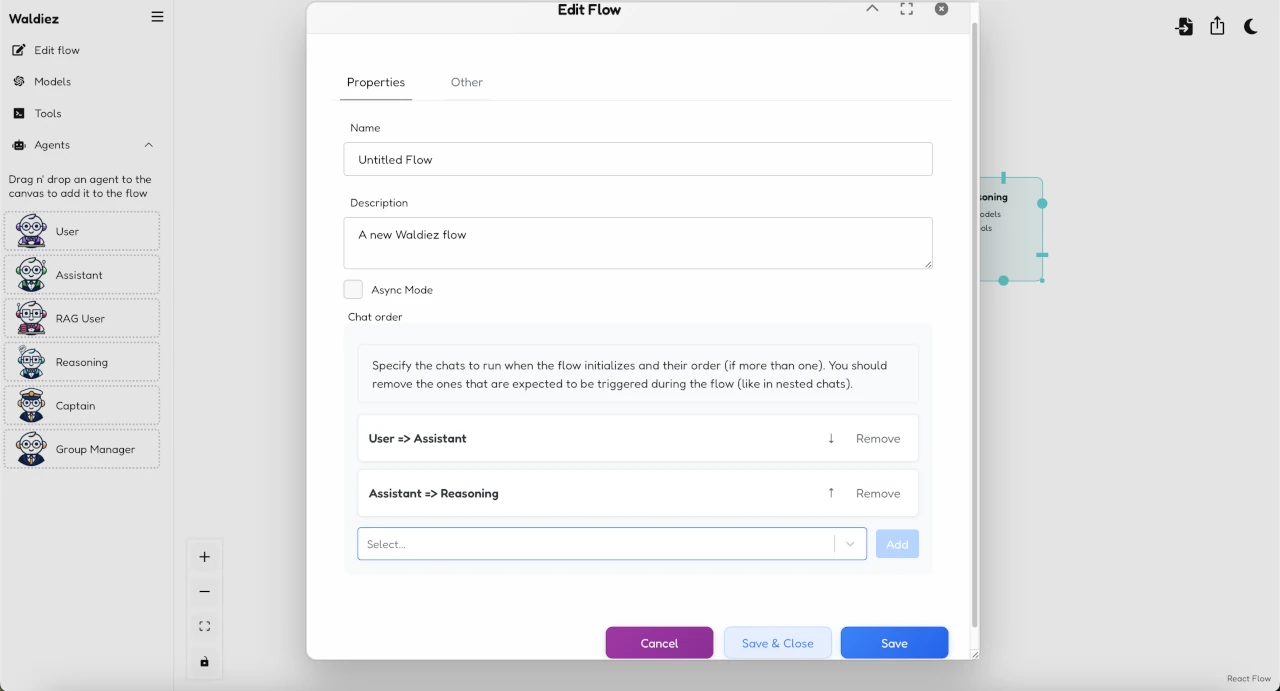This screenshot has height=691, width=1280.
Task: Check the Async Mode checkbox
Action: coord(353,289)
